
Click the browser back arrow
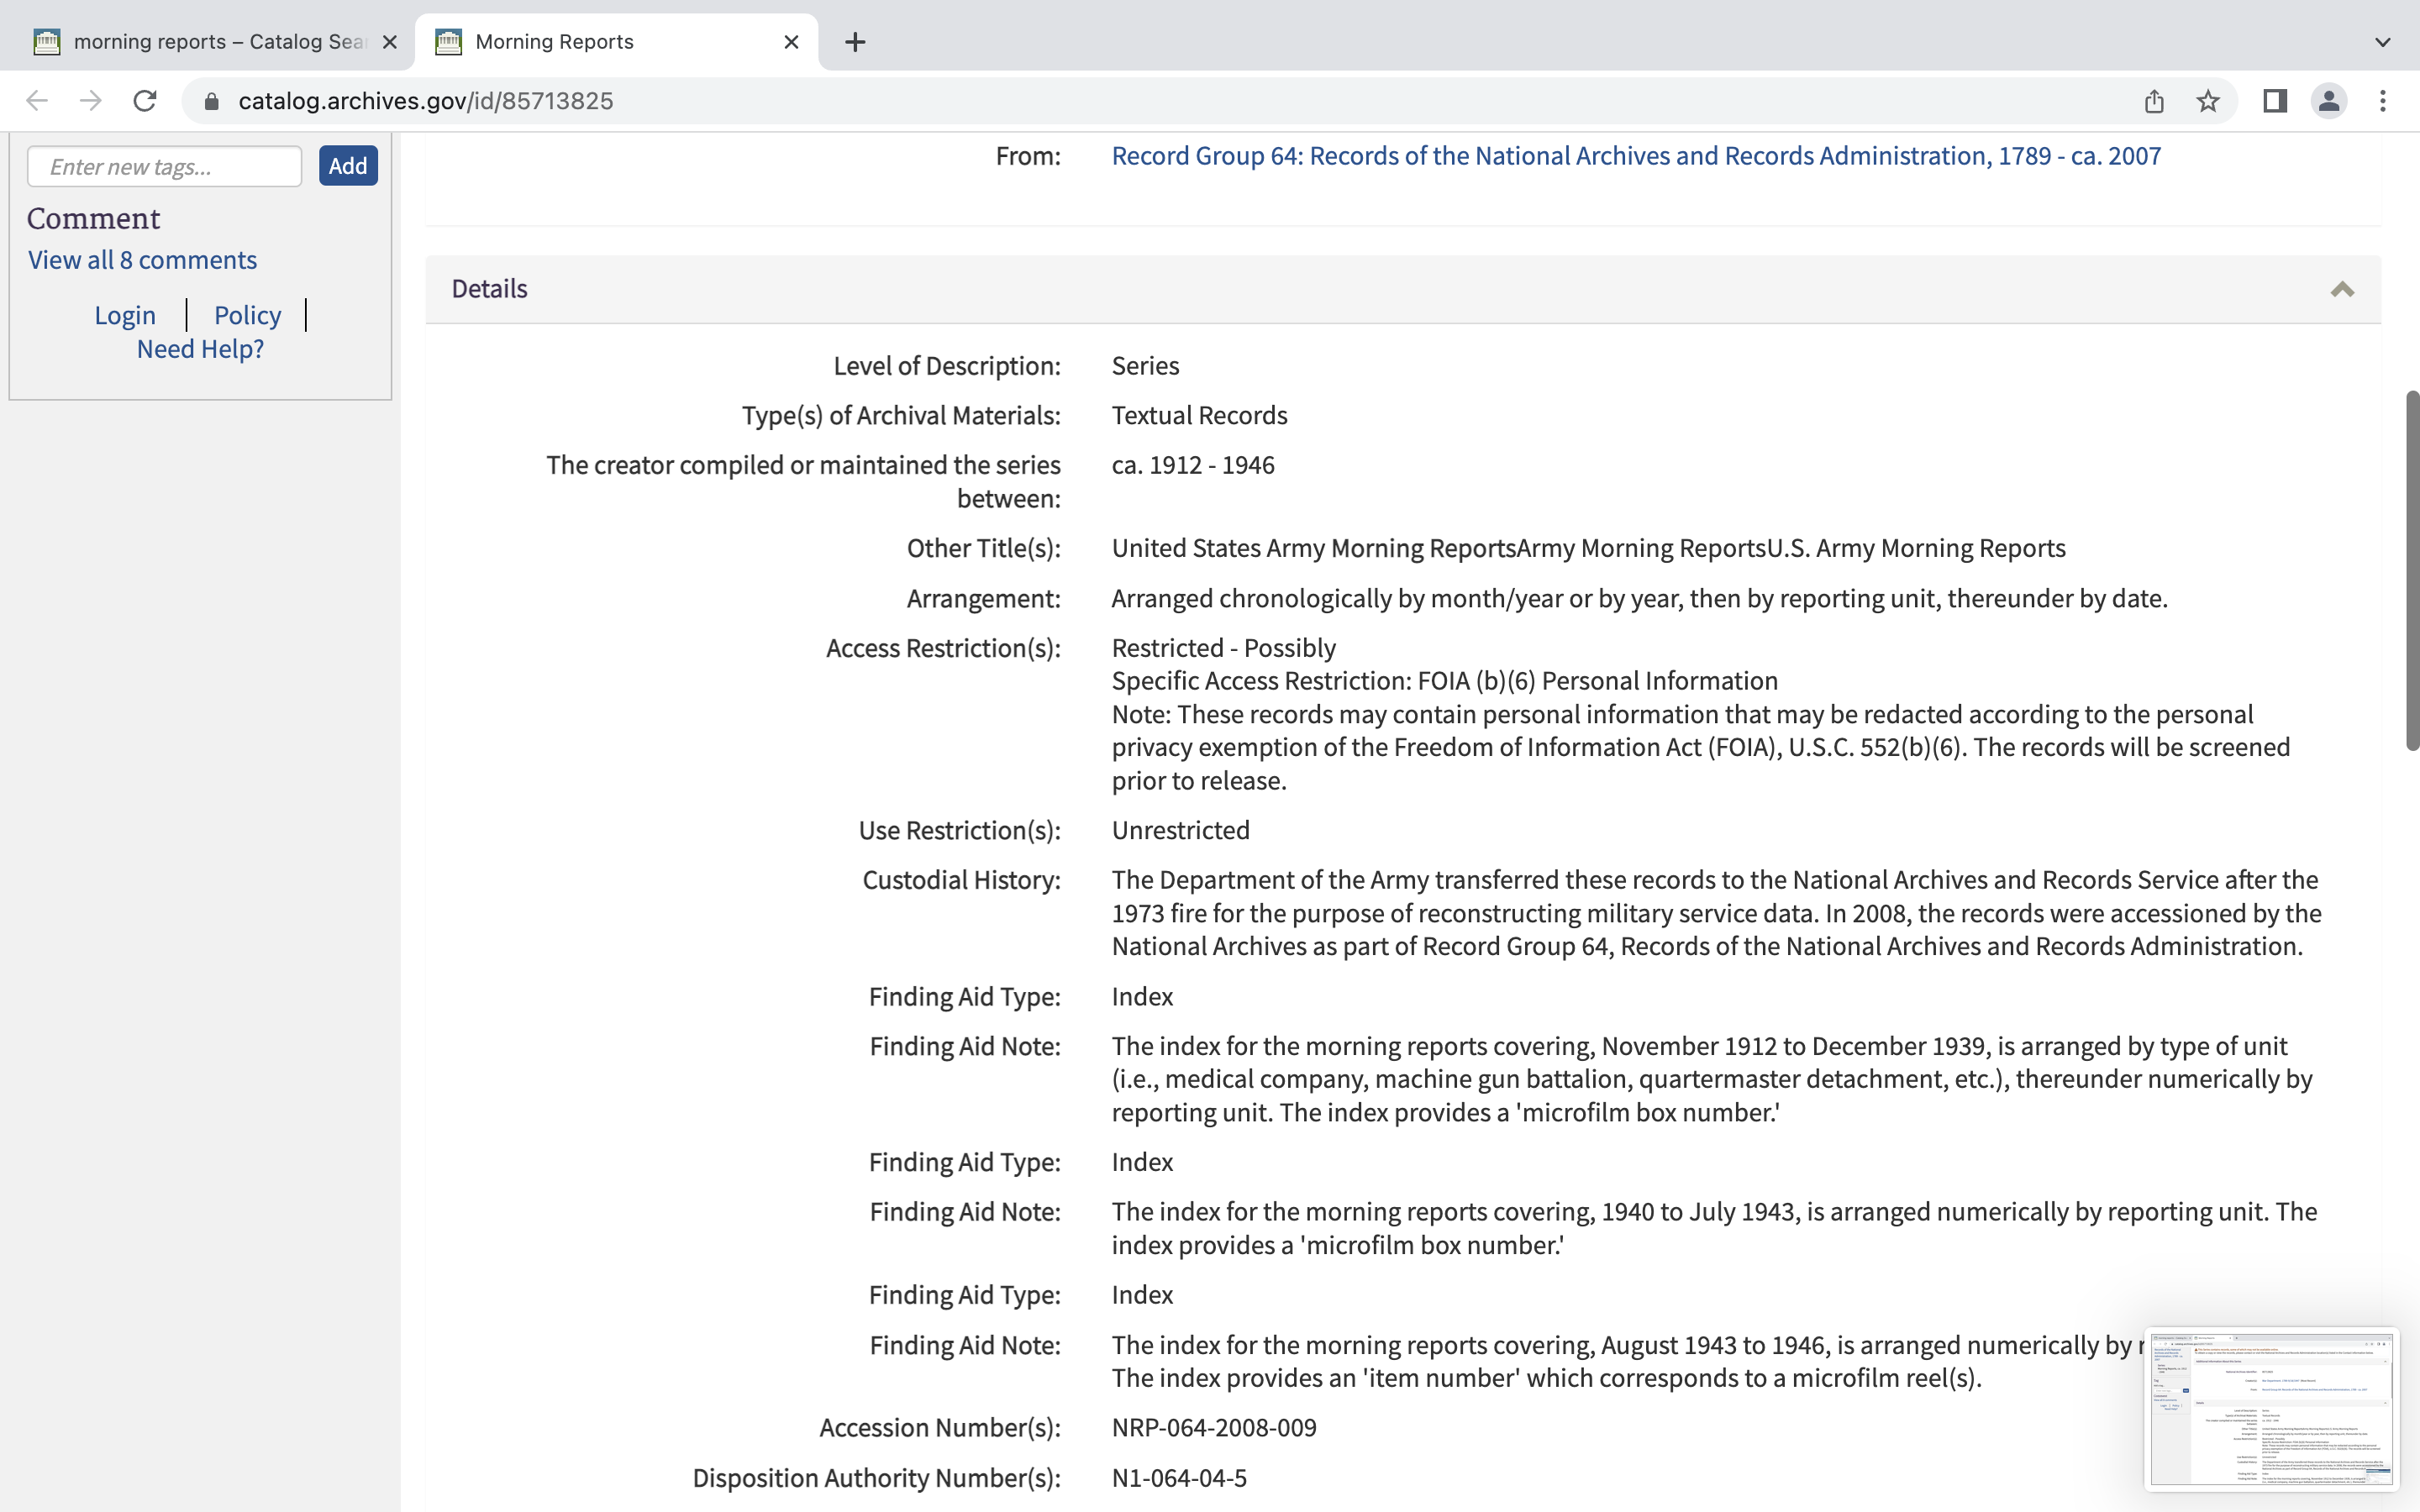click(x=37, y=101)
